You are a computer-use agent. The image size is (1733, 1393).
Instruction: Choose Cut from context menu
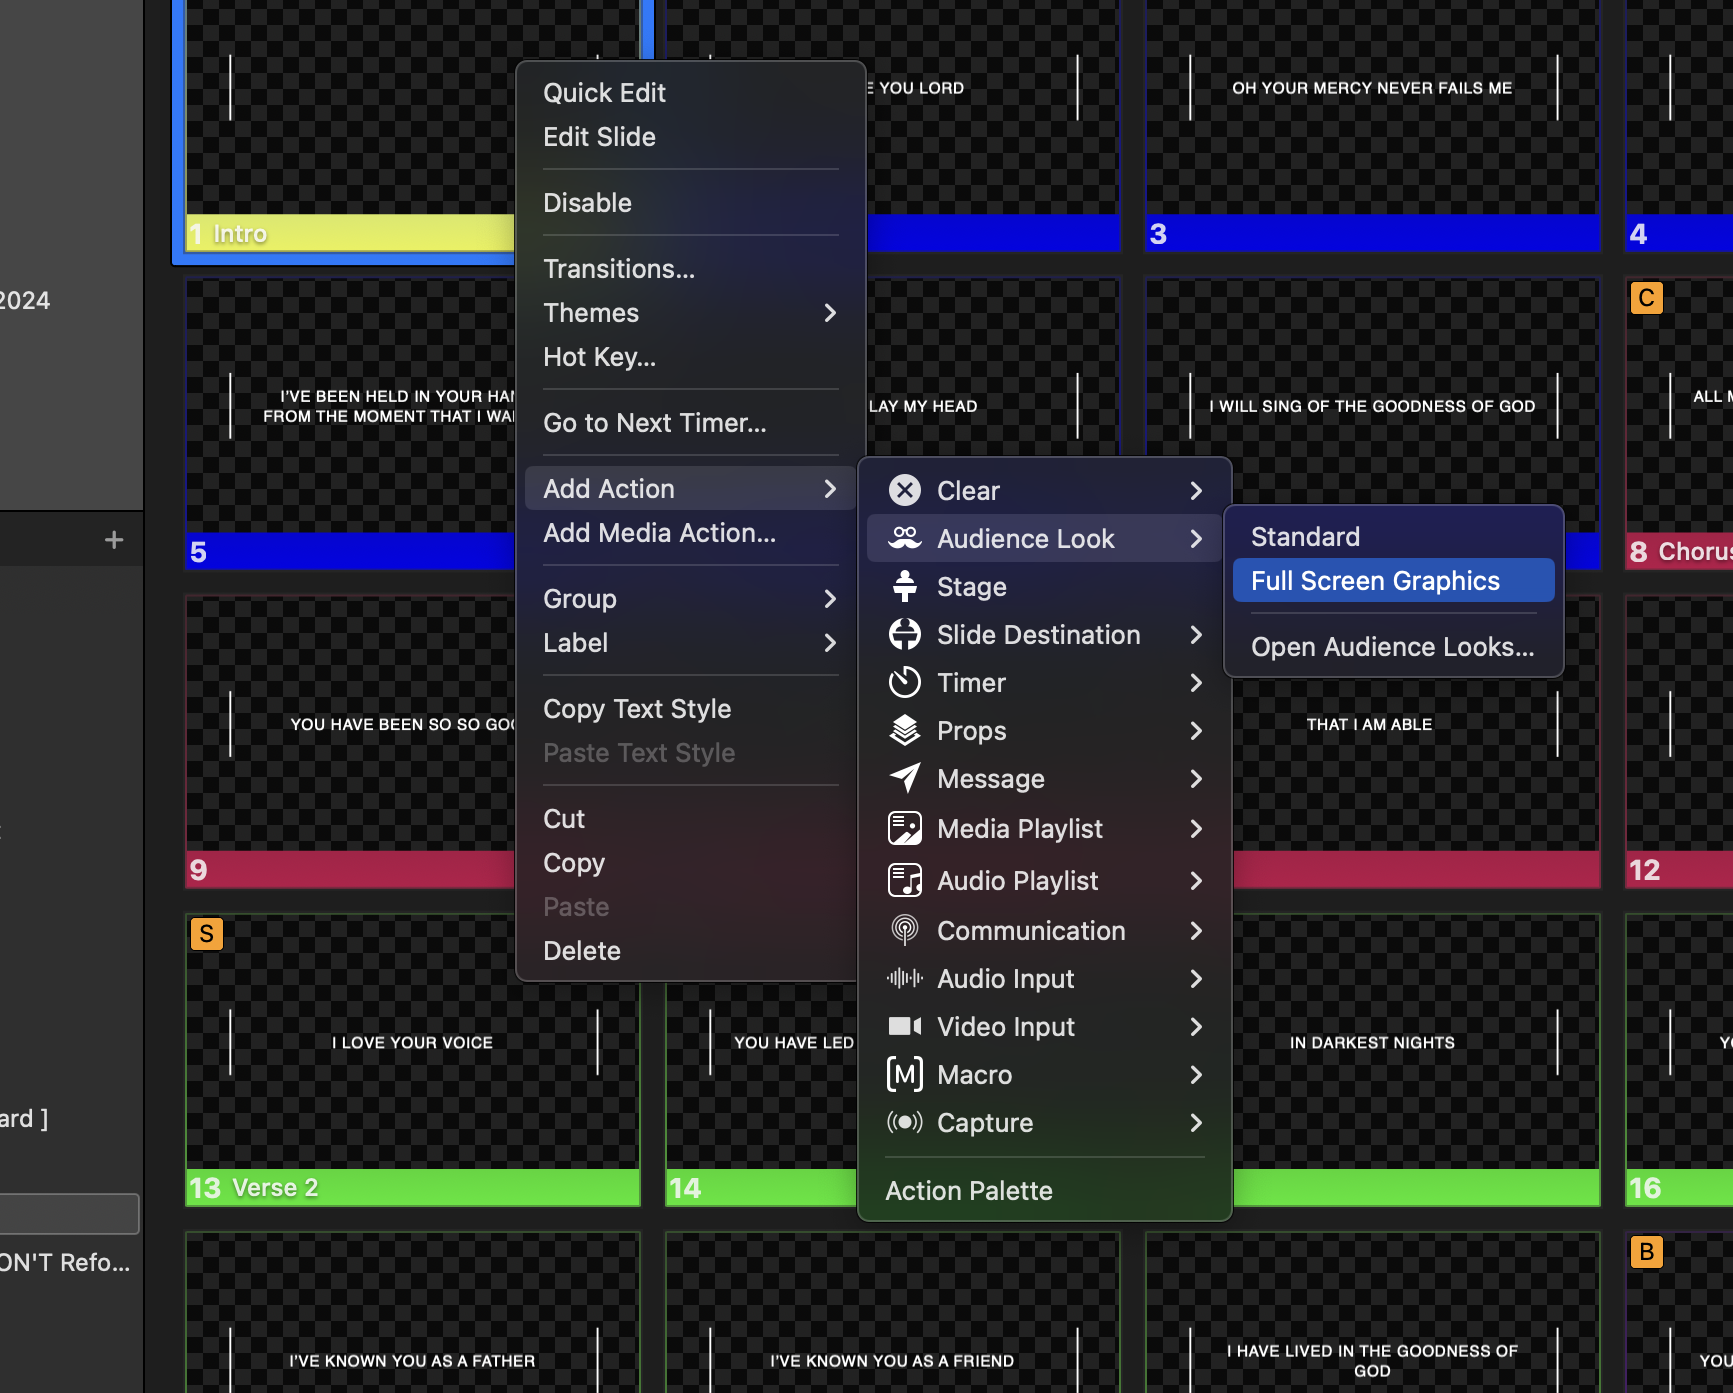690,819
